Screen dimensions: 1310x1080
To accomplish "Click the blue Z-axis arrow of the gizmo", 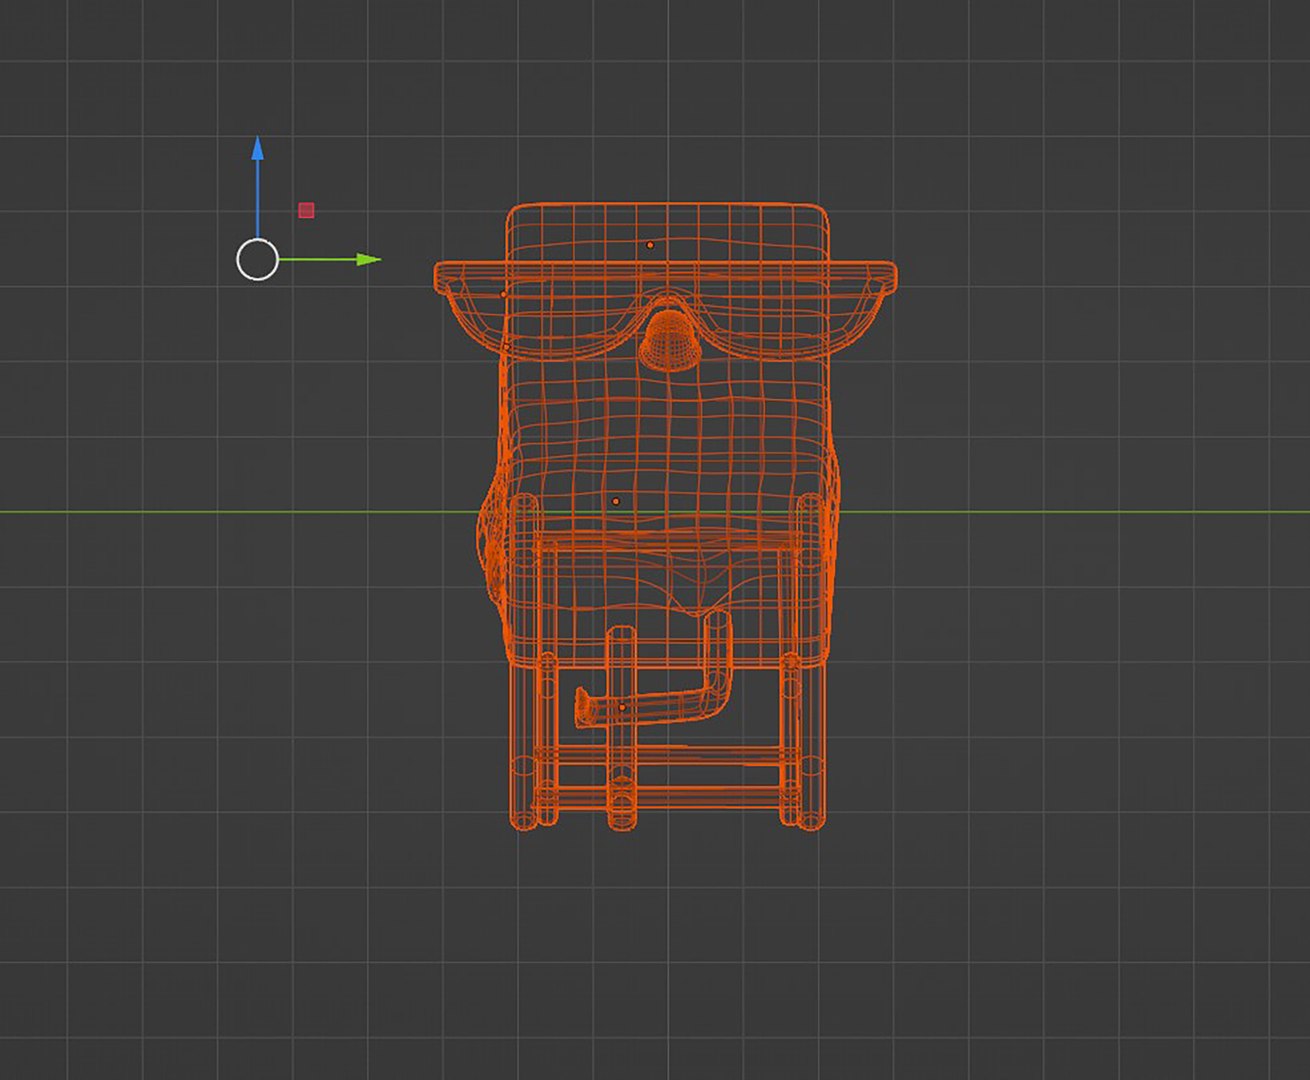I will click(x=257, y=150).
